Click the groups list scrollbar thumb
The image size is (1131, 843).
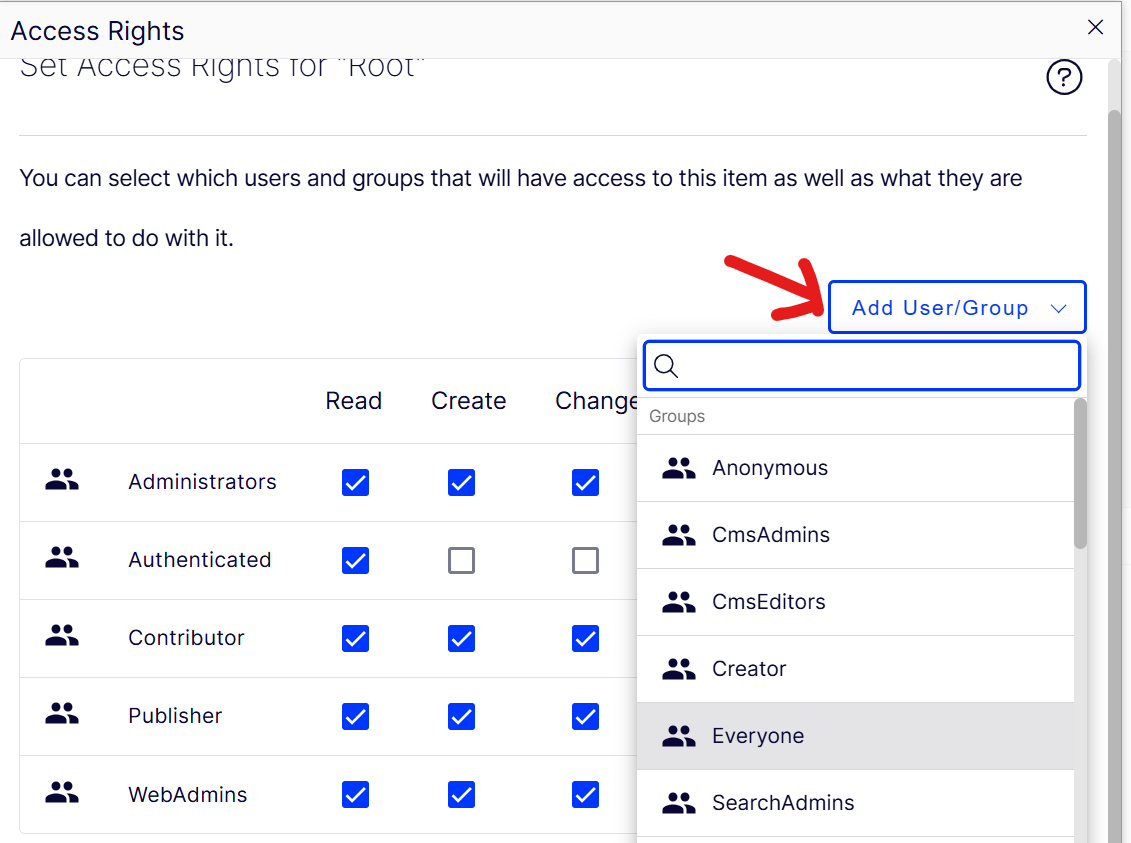coord(1080,475)
